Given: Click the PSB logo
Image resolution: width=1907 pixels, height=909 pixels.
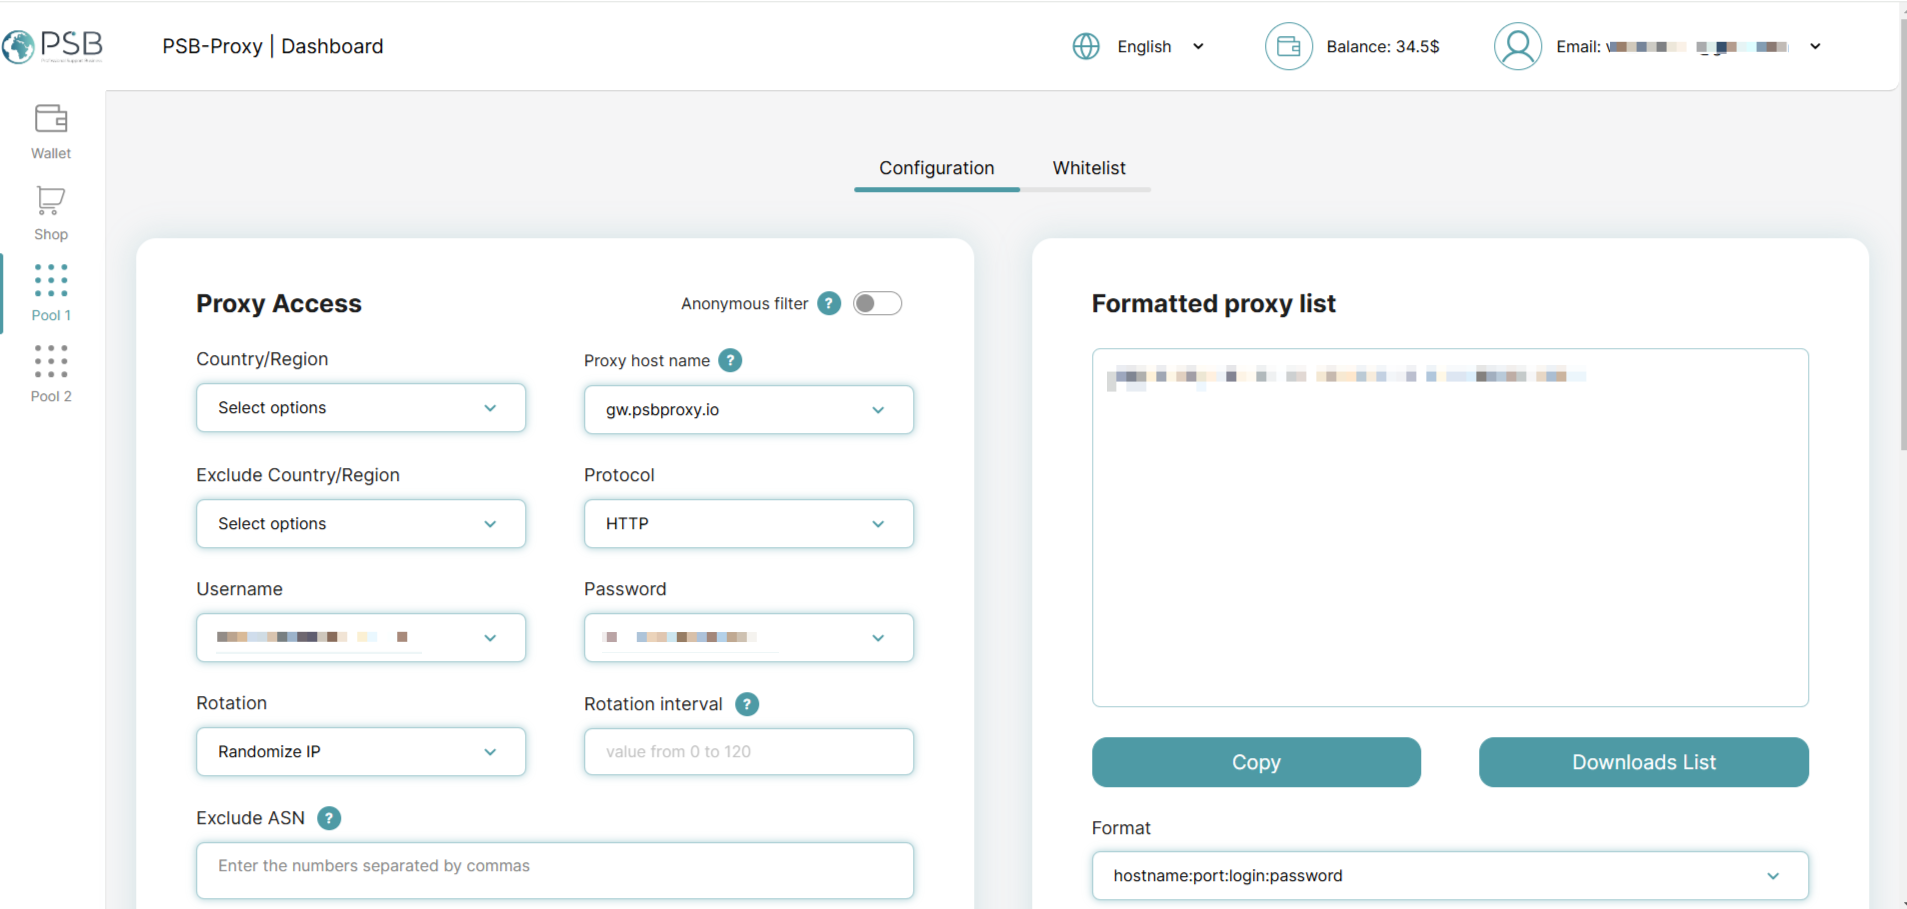Looking at the screenshot, I should (x=53, y=46).
